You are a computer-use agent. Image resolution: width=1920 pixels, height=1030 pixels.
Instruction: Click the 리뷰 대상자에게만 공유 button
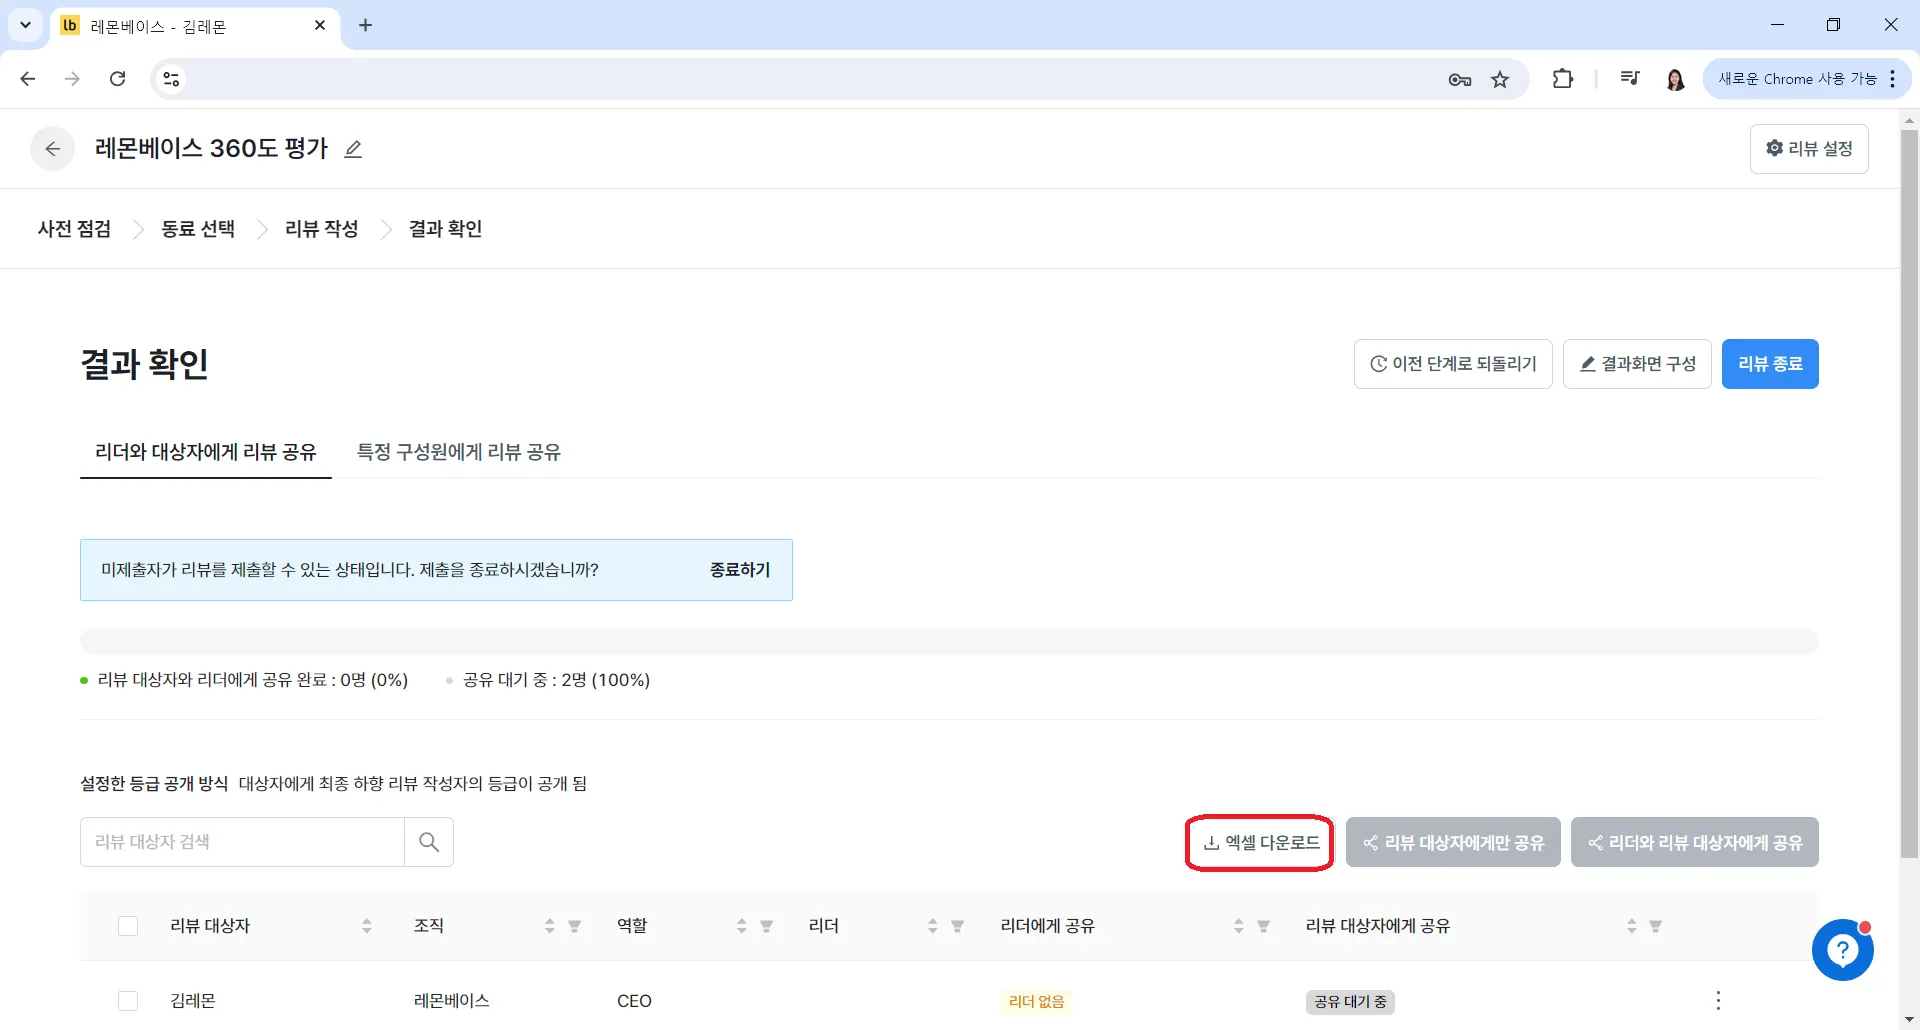point(1453,843)
